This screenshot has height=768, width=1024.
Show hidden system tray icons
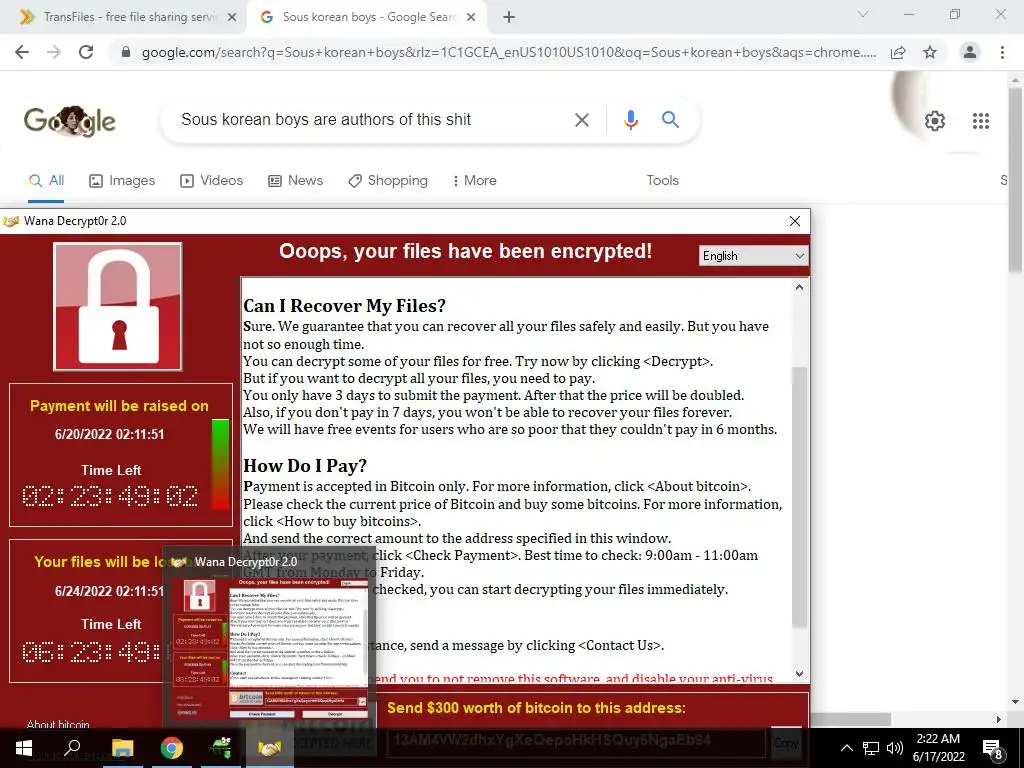coord(846,748)
